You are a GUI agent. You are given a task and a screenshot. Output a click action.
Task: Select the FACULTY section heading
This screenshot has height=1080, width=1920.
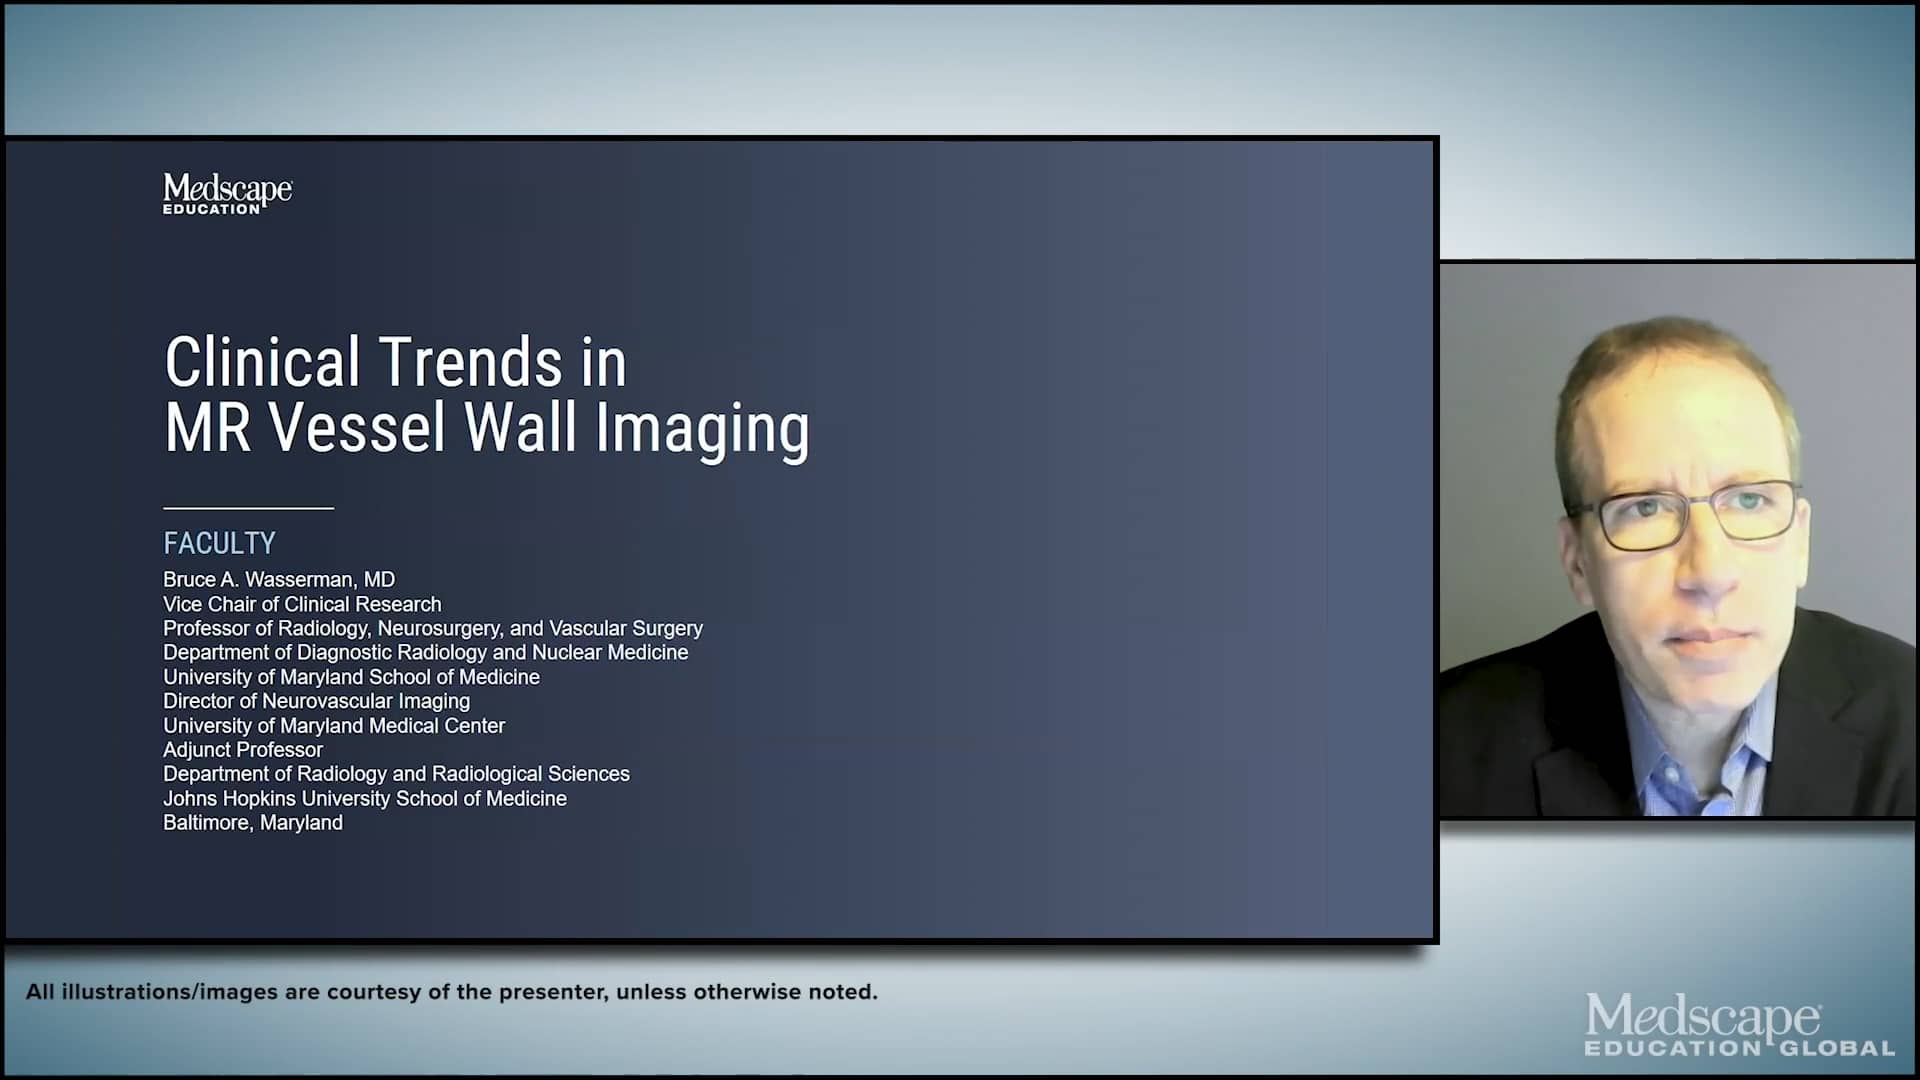(219, 543)
